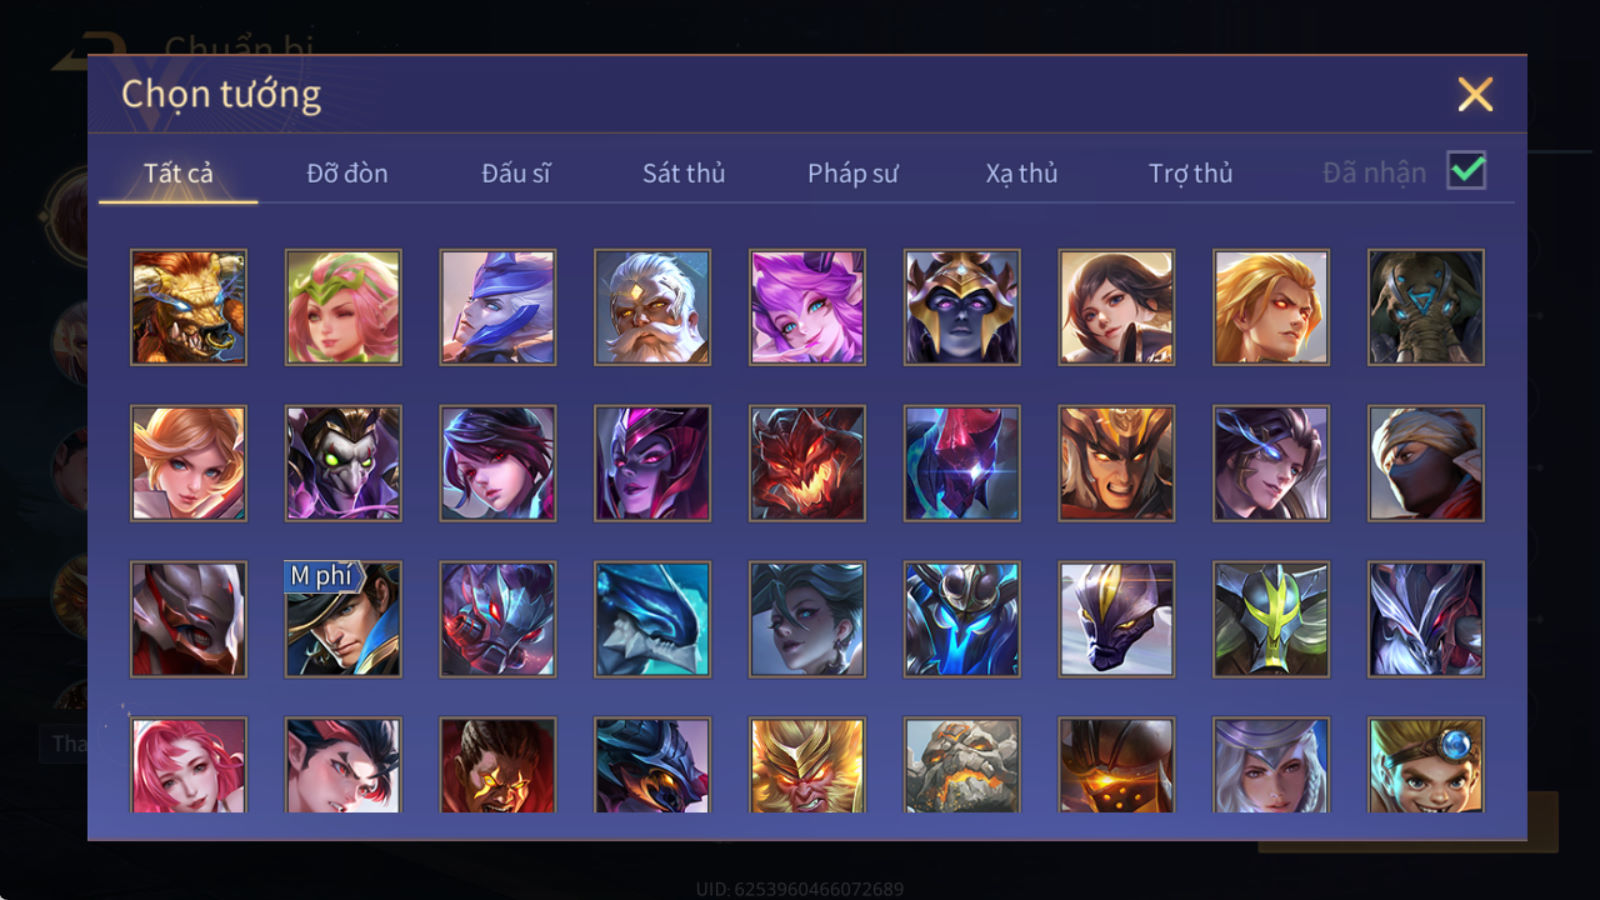The width and height of the screenshot is (1600, 900).
Task: Select the hero marked 'M phí'
Action: tap(343, 619)
